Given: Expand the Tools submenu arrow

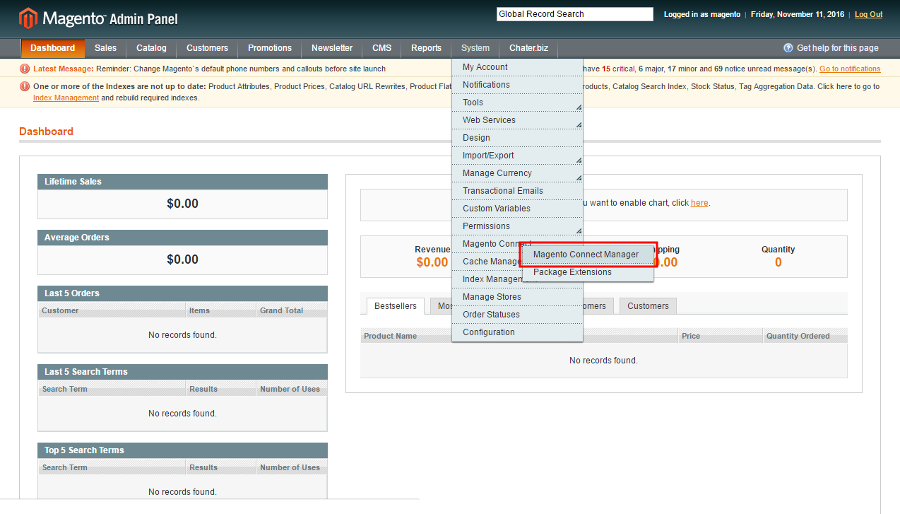Looking at the screenshot, I should pyautogui.click(x=579, y=107).
